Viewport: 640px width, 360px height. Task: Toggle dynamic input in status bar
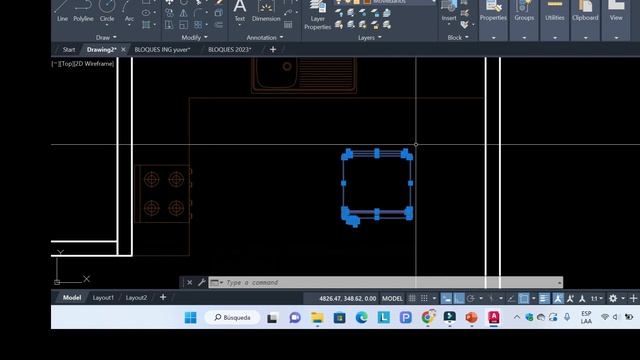tap(447, 298)
